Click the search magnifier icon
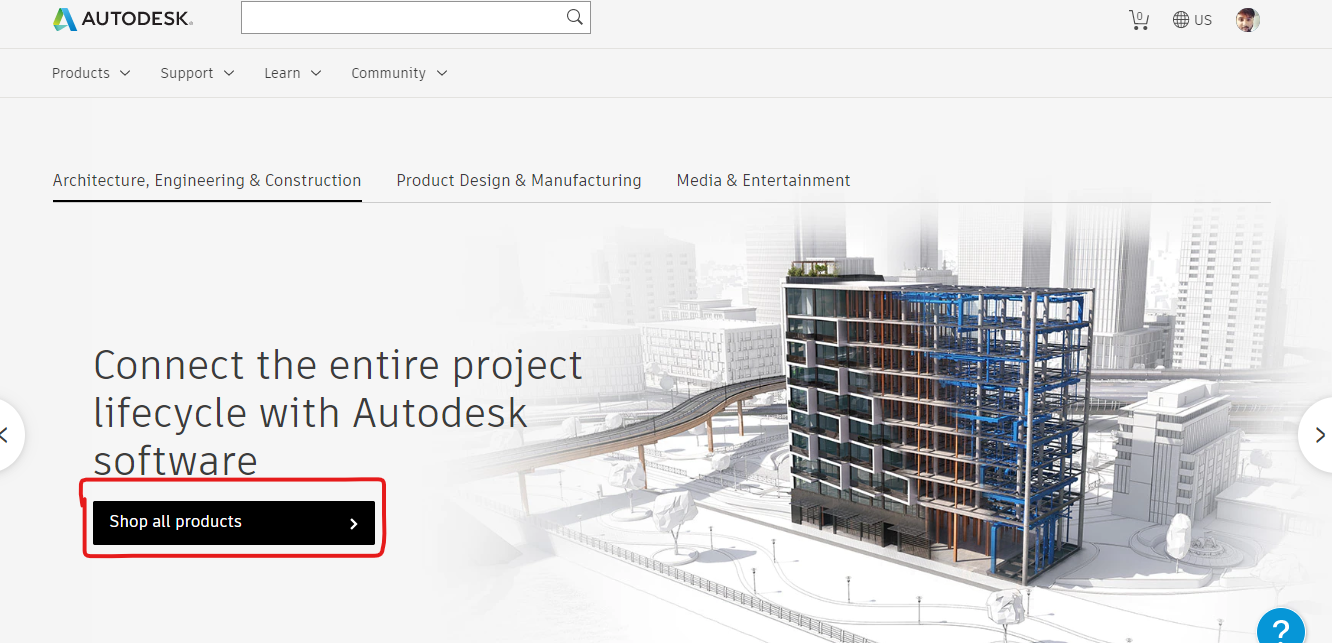Screen dimensions: 1332x643 pyautogui.click(x=574, y=17)
